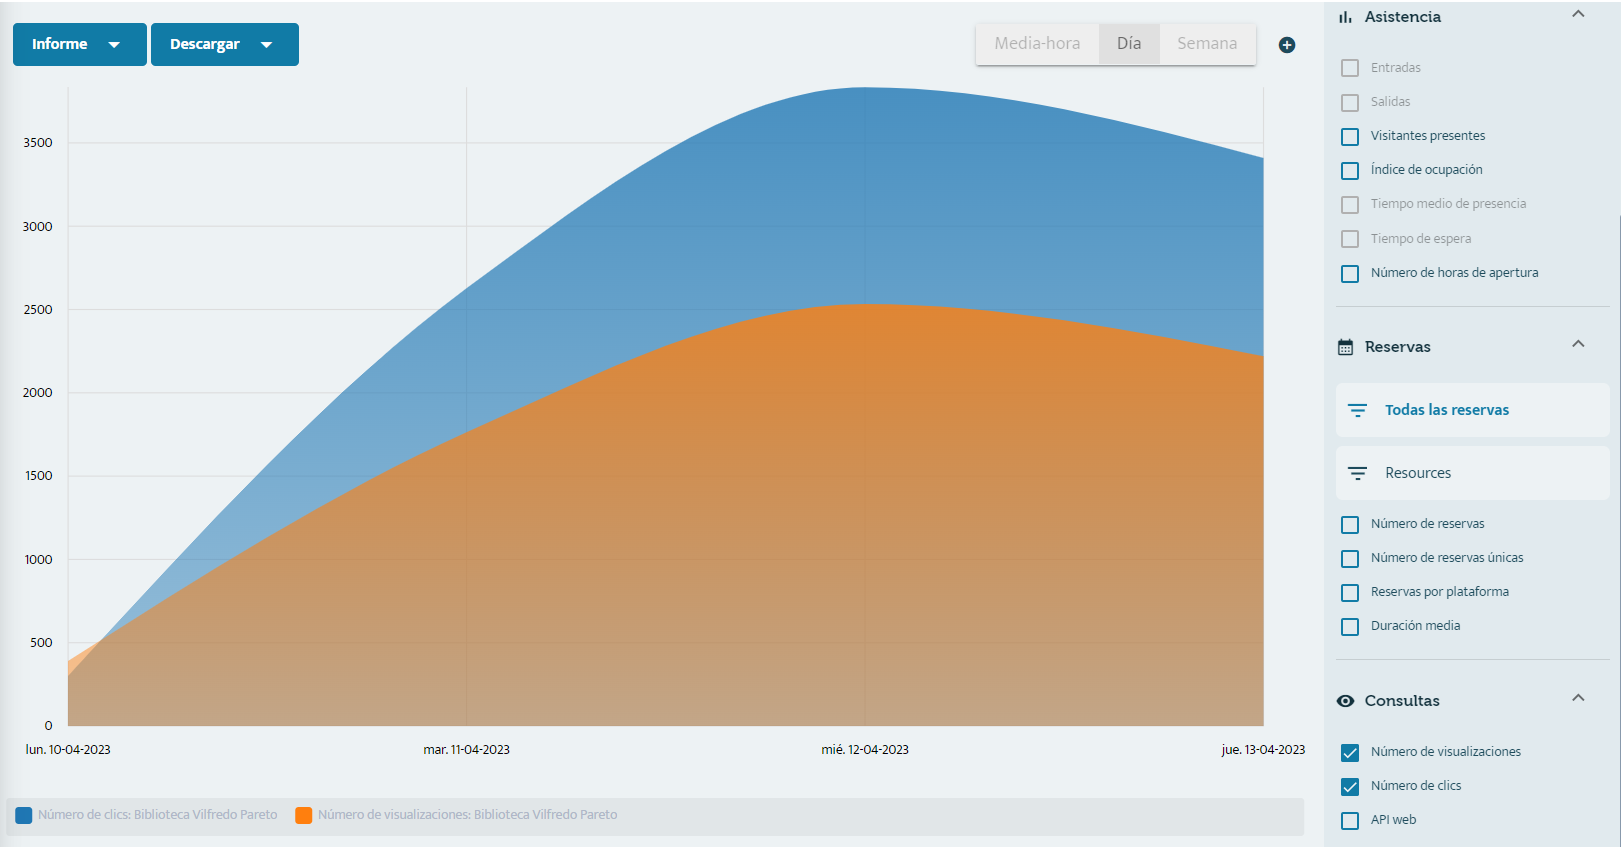Click the filter icon next to Todas las reservas
Screen dimensions: 1621x847
1357,410
